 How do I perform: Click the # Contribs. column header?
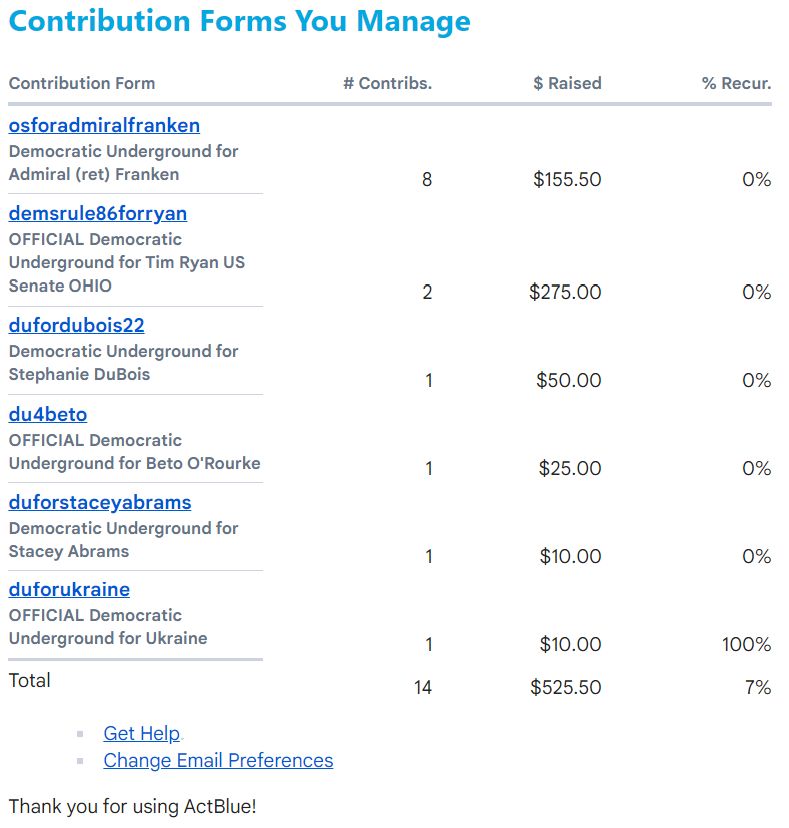(388, 83)
